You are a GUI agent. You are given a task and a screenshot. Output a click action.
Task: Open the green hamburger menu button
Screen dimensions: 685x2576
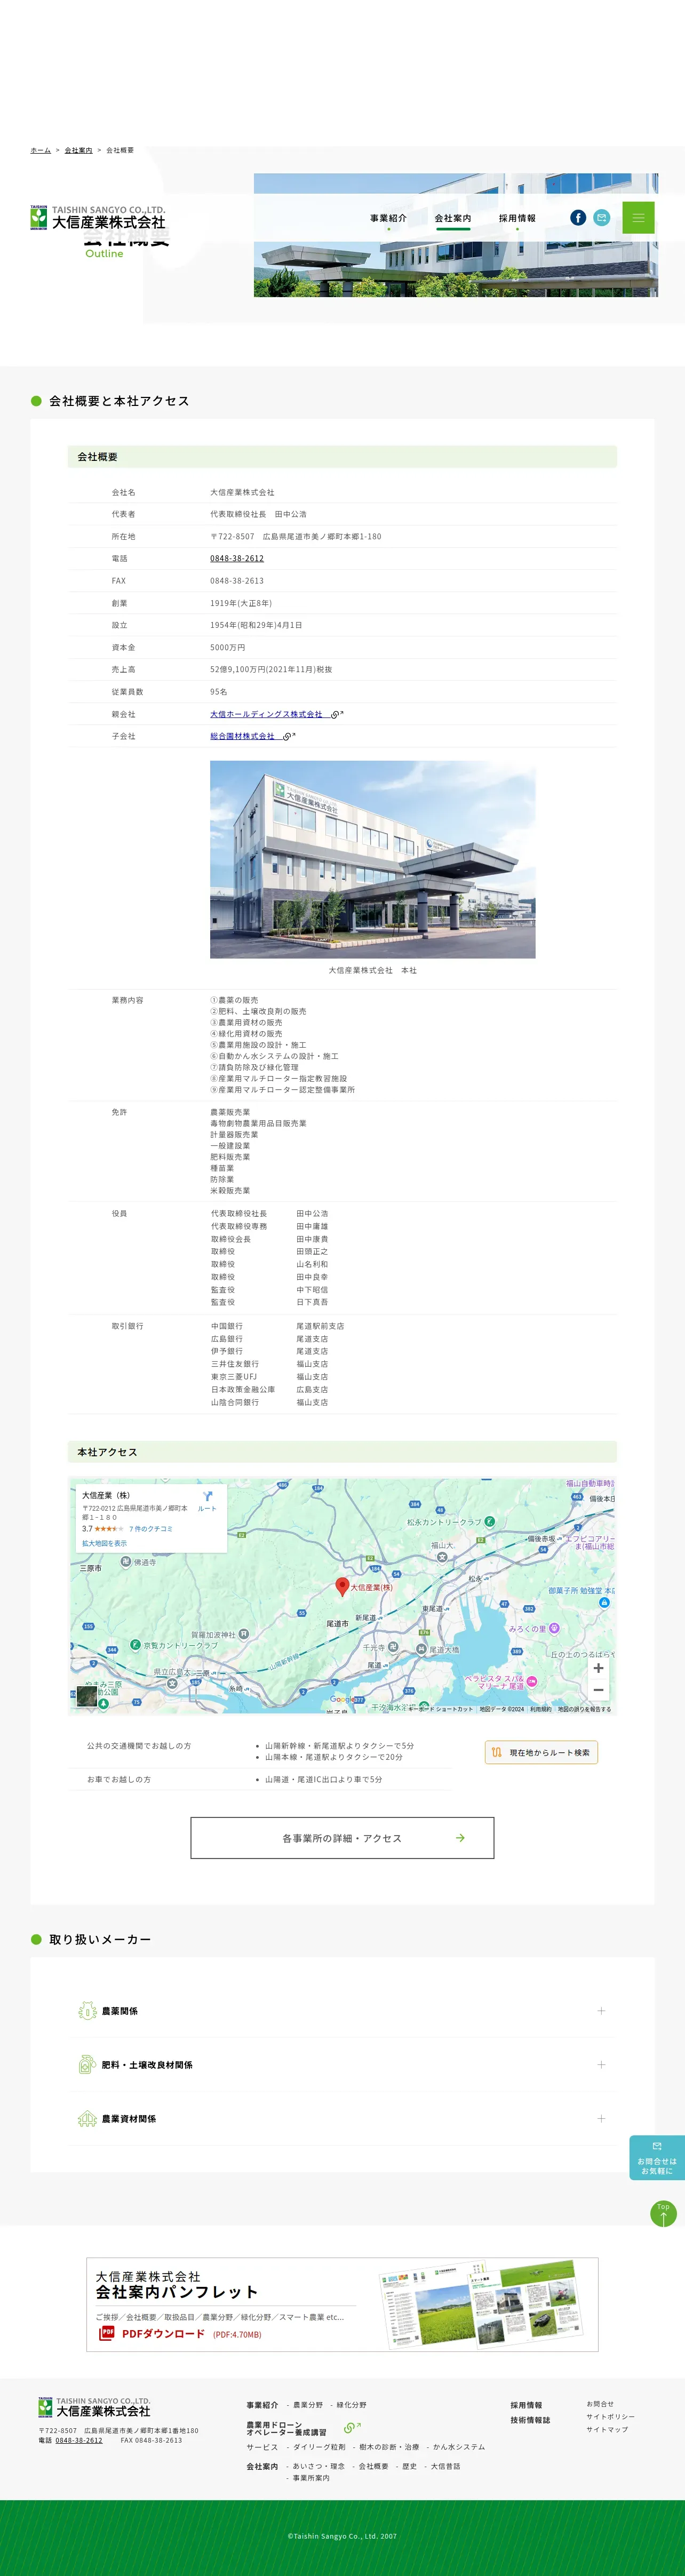coord(638,217)
